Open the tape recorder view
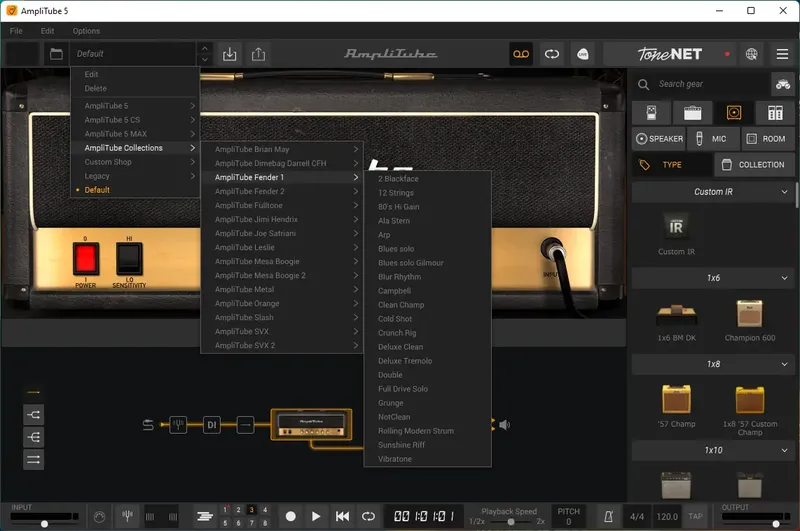 521,54
